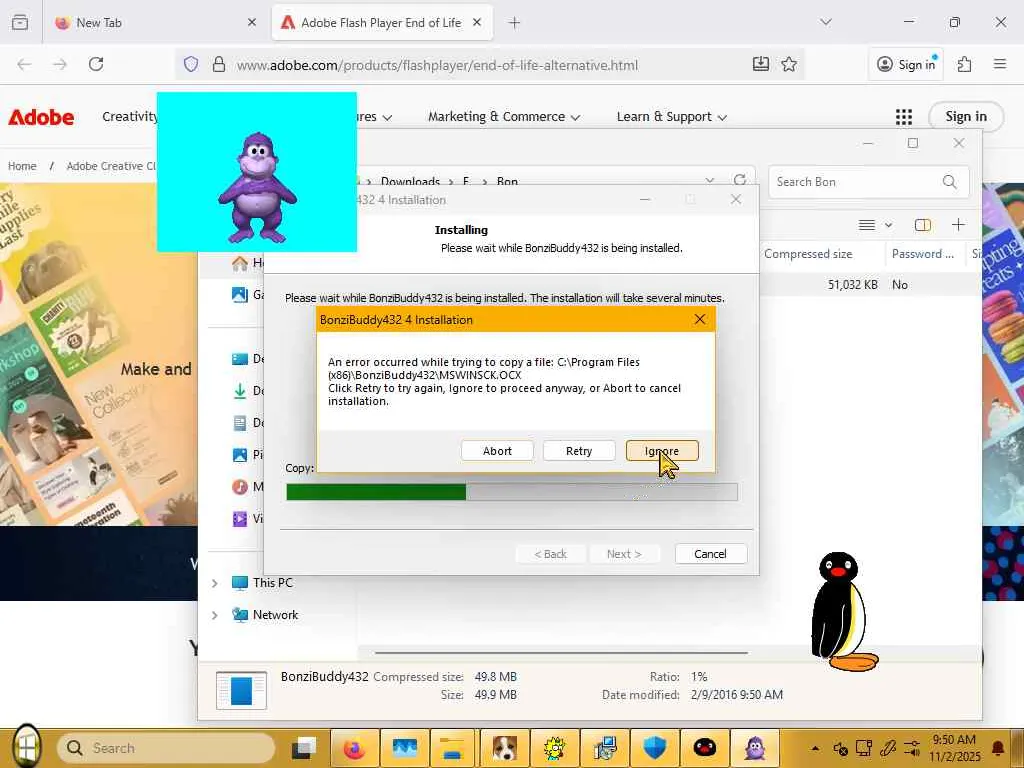Click the installer setup taskbar icon
This screenshot has height=768, width=1024.
click(605, 748)
